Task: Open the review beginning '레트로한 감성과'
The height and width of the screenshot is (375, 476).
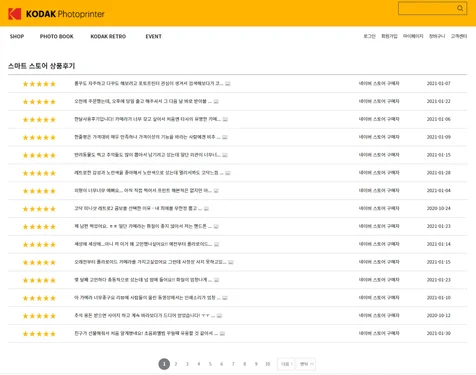Action: (149, 173)
